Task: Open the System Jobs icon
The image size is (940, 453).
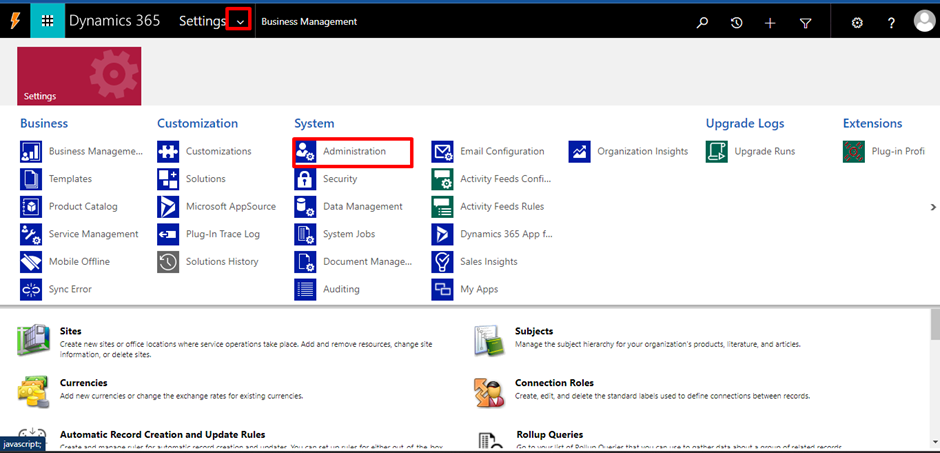Action: pyautogui.click(x=305, y=234)
